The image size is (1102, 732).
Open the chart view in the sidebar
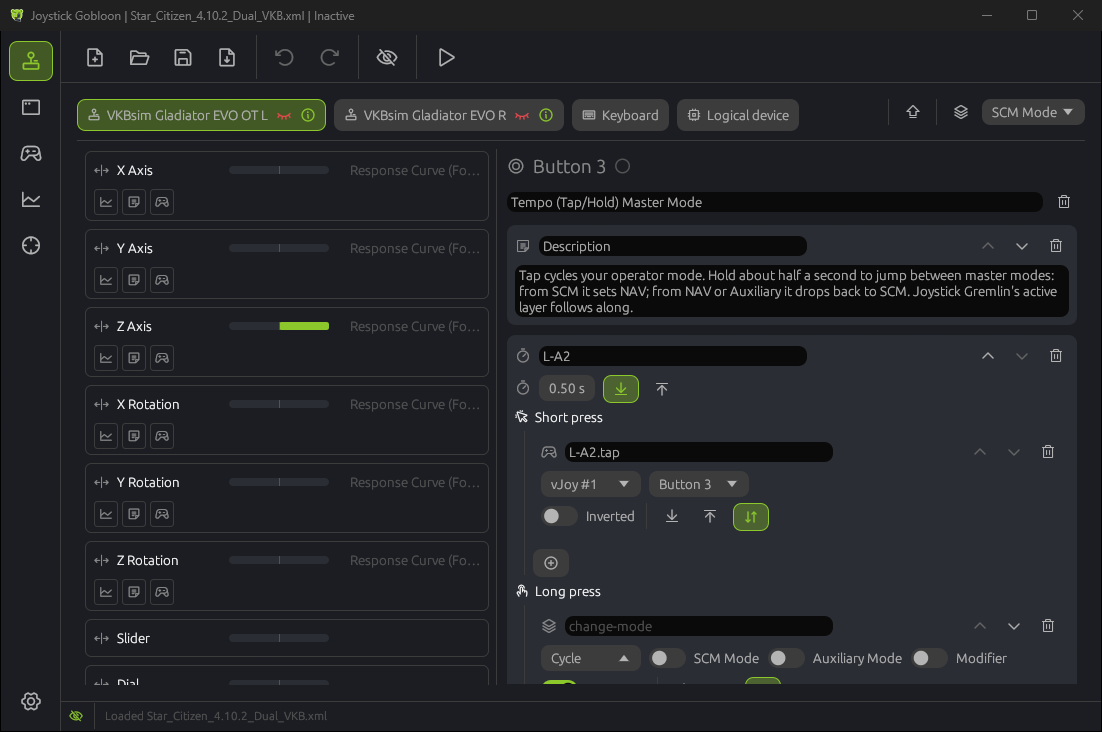coord(31,200)
